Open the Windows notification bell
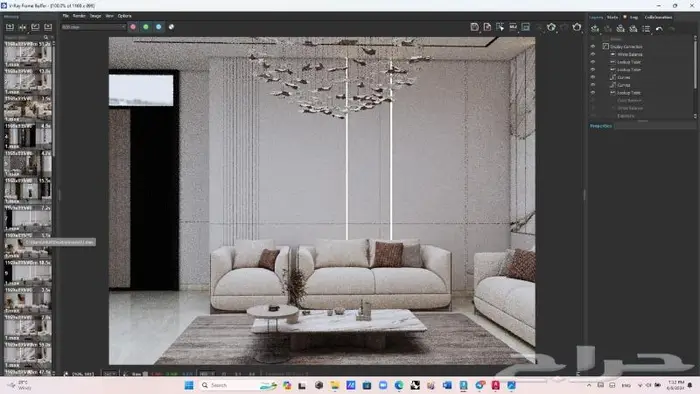The width and height of the screenshot is (700, 394). pyautogui.click(x=690, y=385)
